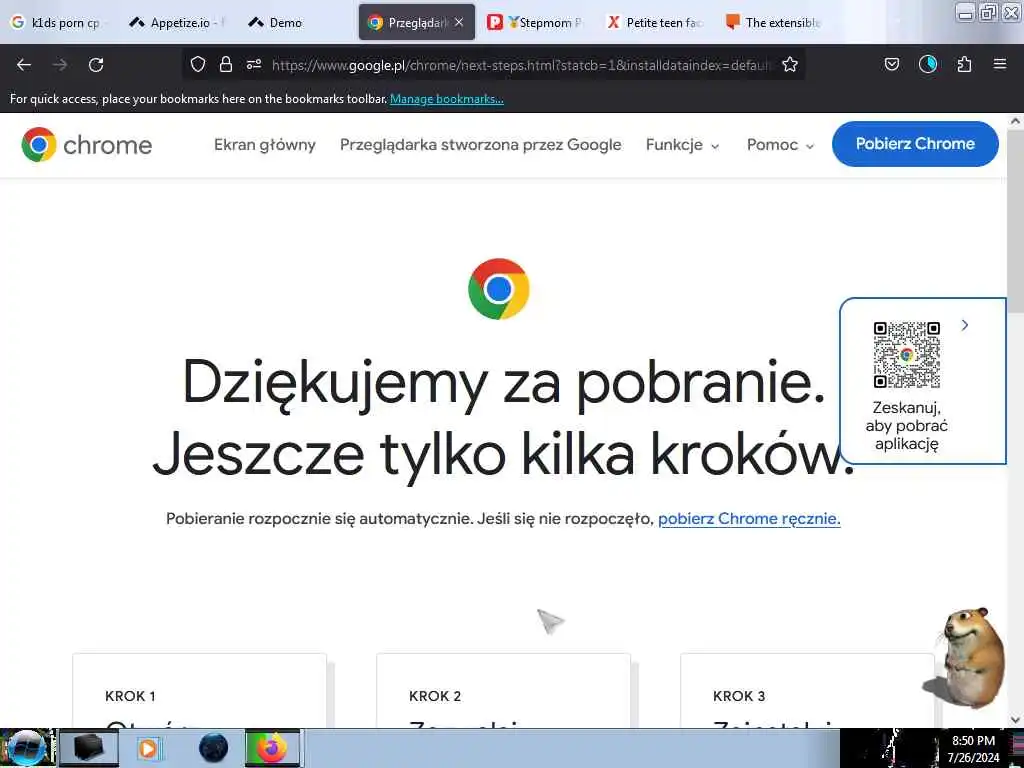Click the KROK 2 card

[x=504, y=690]
